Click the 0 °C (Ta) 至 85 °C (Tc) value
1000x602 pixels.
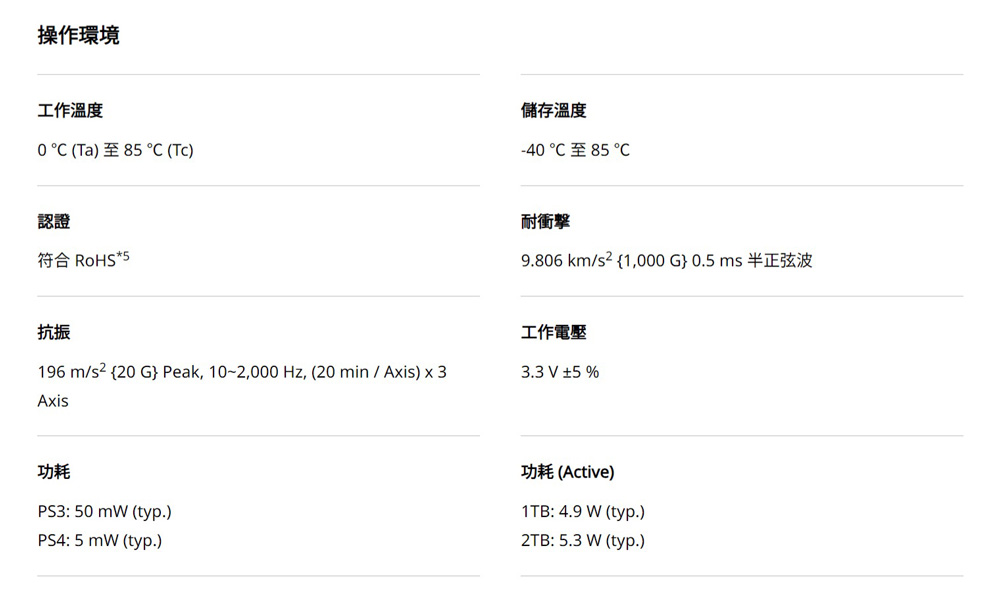coord(115,150)
